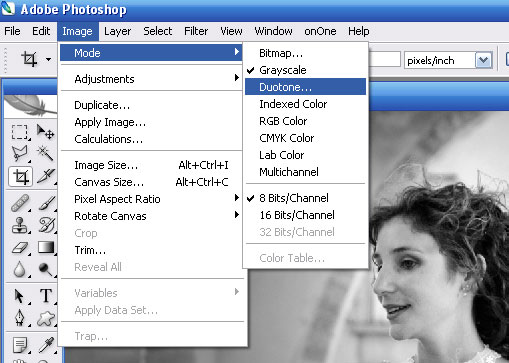Select the Type tool
The width and height of the screenshot is (509, 363).
45,296
